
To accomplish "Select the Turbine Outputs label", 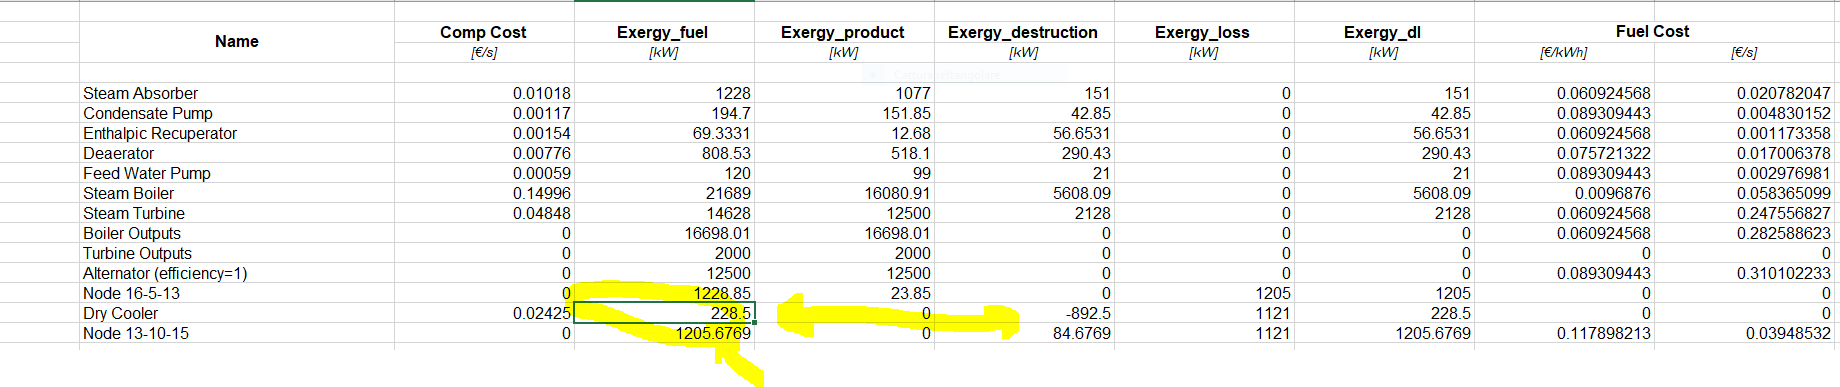I will coord(237,253).
